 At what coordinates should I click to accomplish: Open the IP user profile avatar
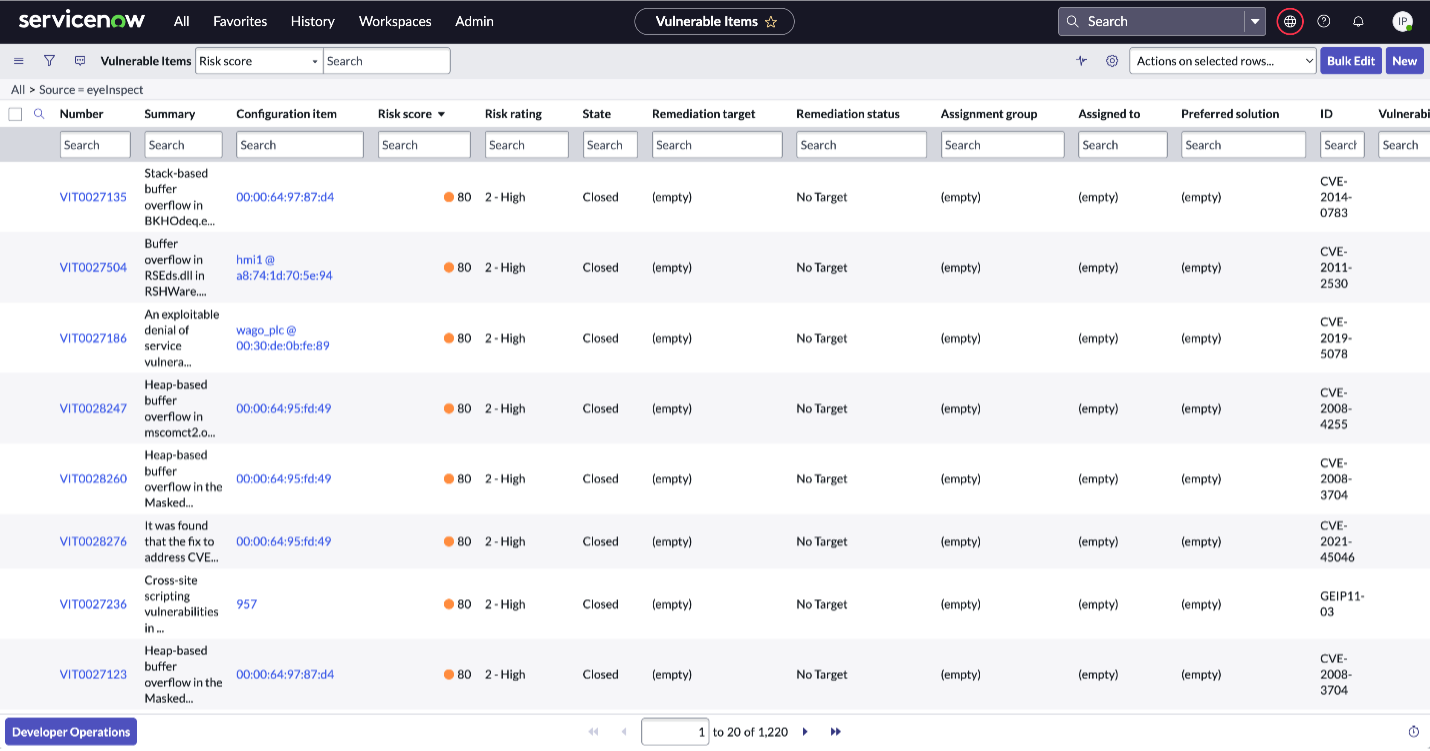(x=1402, y=21)
